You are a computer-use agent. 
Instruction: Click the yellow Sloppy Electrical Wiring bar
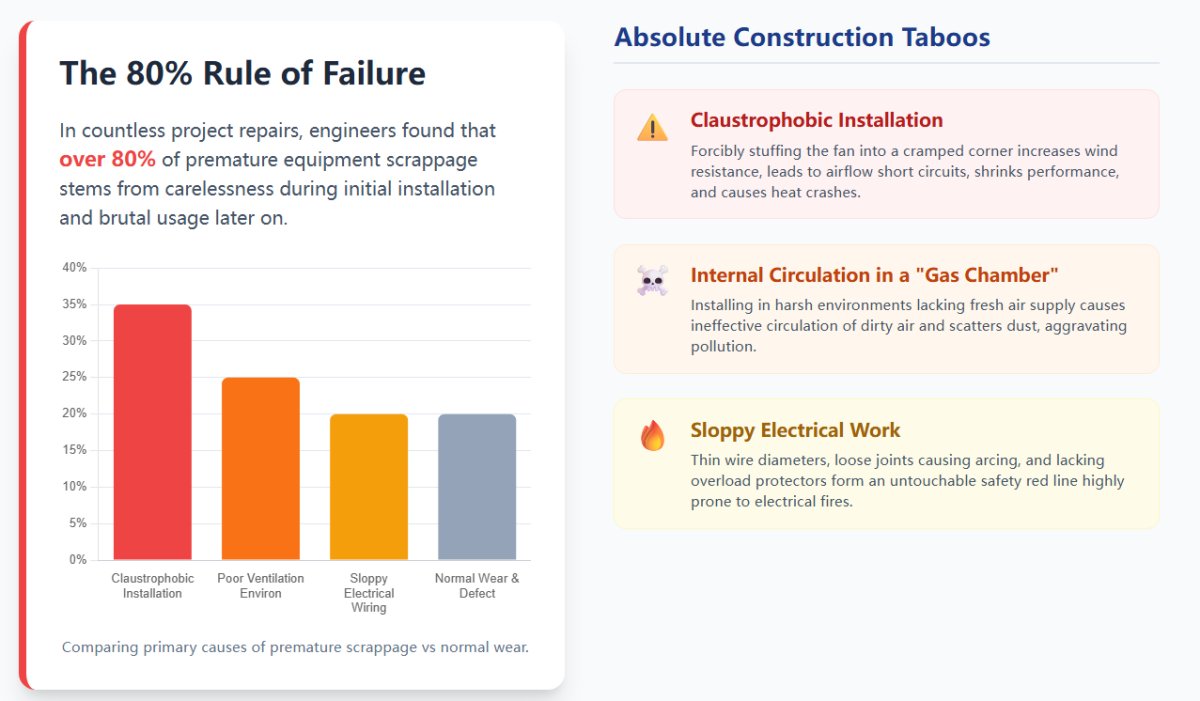click(368, 487)
